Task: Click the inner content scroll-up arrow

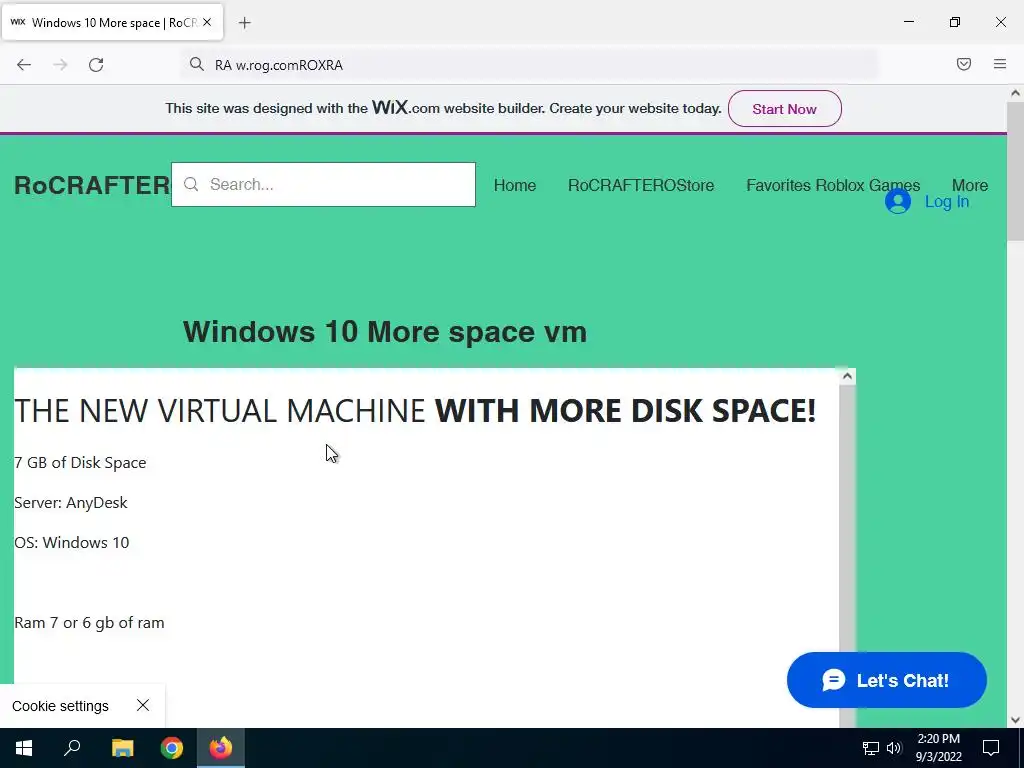Action: (847, 376)
